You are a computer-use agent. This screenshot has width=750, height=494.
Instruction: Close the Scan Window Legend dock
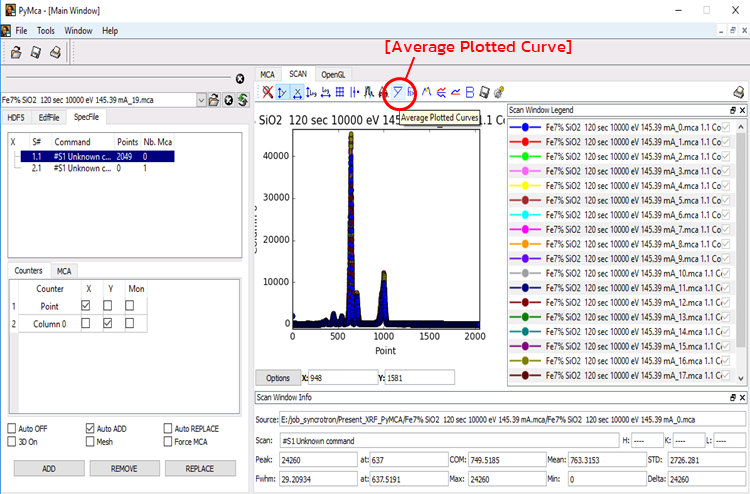[742, 110]
